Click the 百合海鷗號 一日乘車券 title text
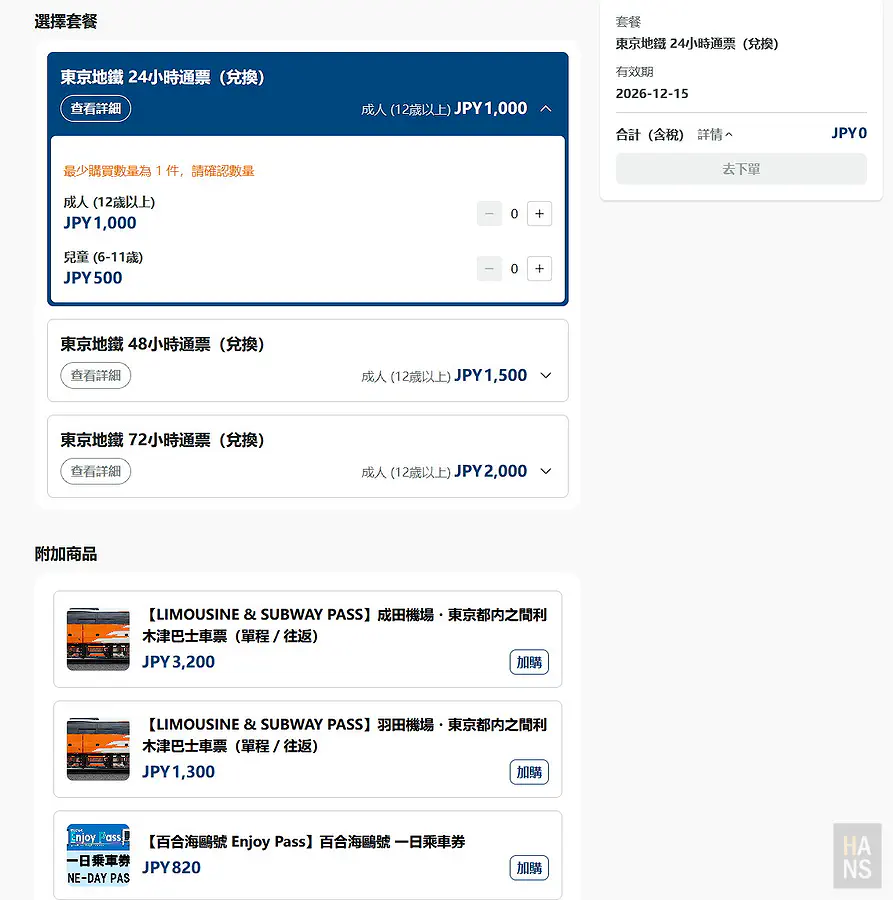This screenshot has height=900, width=893. click(304, 842)
